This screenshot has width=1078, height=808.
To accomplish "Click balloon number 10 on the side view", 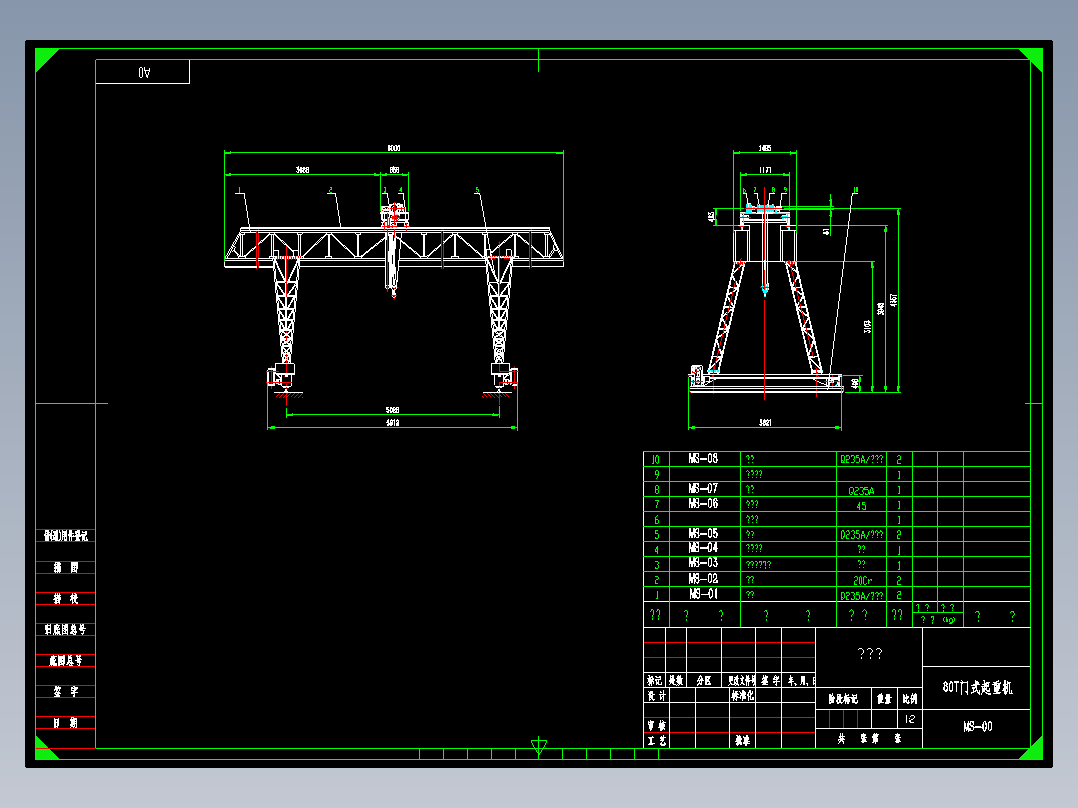I will coord(855,190).
